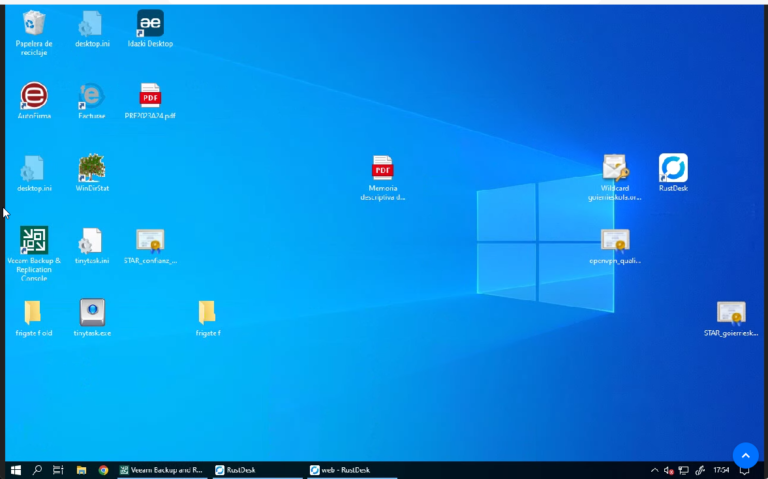Select the WinDirStat desktop shortcut
Image resolution: width=768 pixels, height=479 pixels.
pyautogui.click(x=91, y=168)
